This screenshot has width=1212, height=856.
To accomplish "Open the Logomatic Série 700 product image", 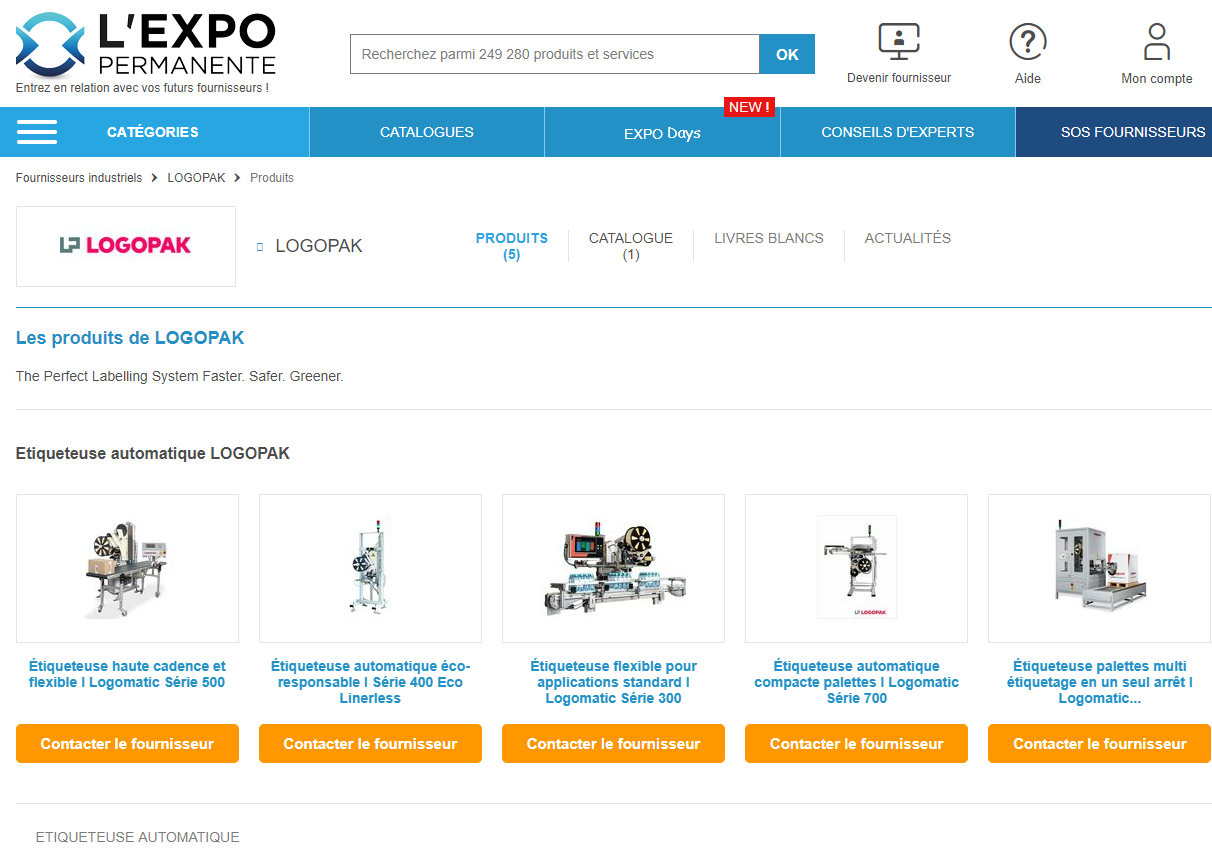I will (x=856, y=568).
